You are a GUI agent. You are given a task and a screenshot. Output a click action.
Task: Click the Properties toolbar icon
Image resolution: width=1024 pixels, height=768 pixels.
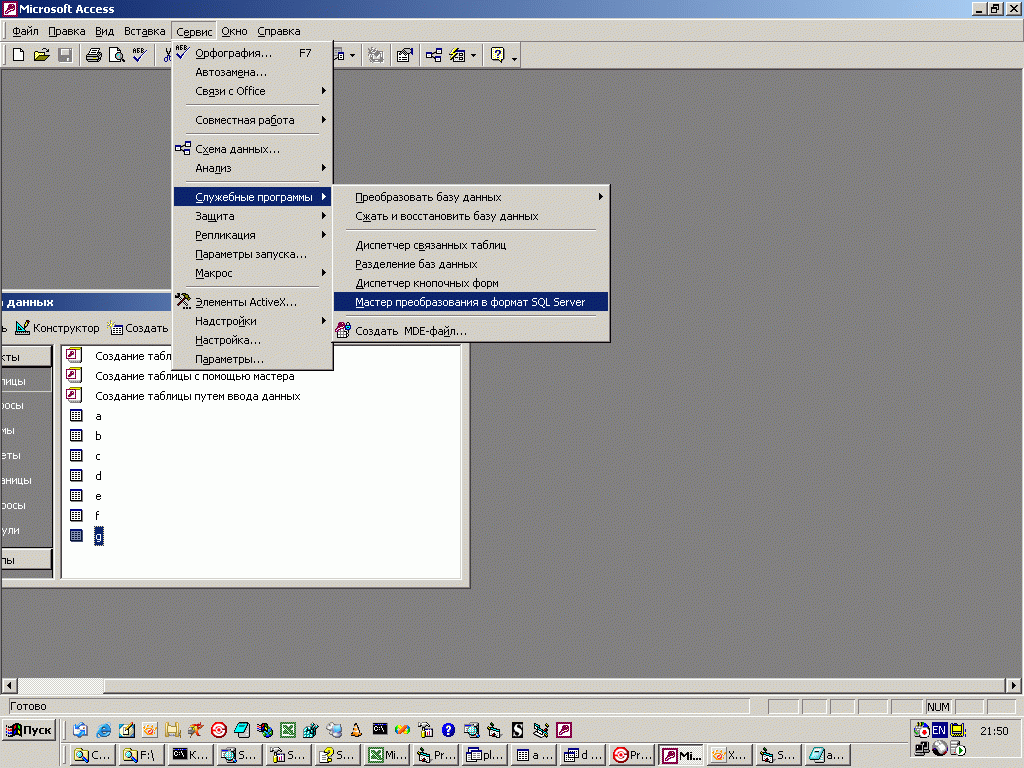click(404, 55)
